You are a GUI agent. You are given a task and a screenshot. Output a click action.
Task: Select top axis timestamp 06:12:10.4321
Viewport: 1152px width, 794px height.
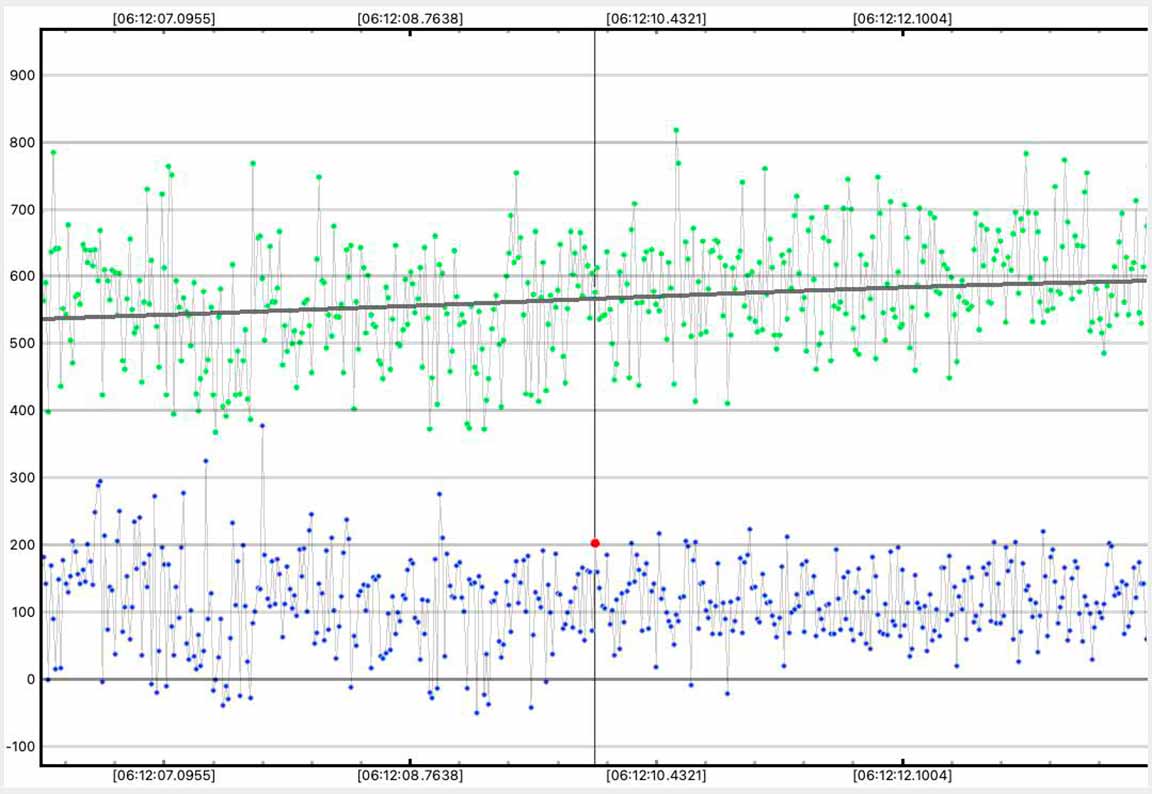click(656, 18)
